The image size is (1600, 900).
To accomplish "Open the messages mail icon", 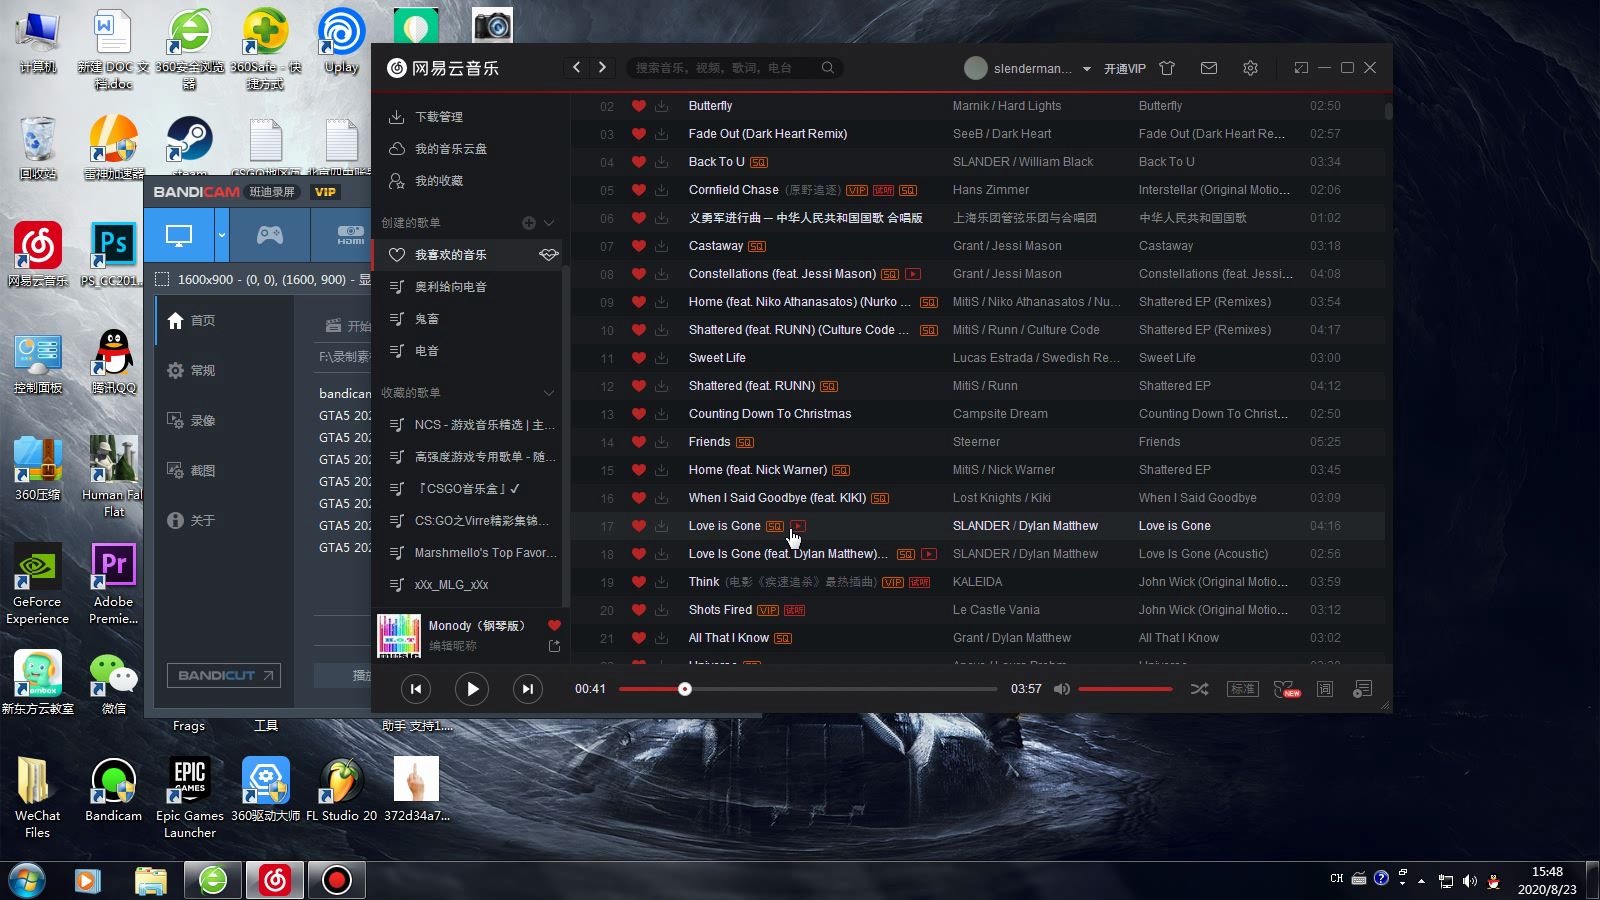I will tap(1209, 68).
